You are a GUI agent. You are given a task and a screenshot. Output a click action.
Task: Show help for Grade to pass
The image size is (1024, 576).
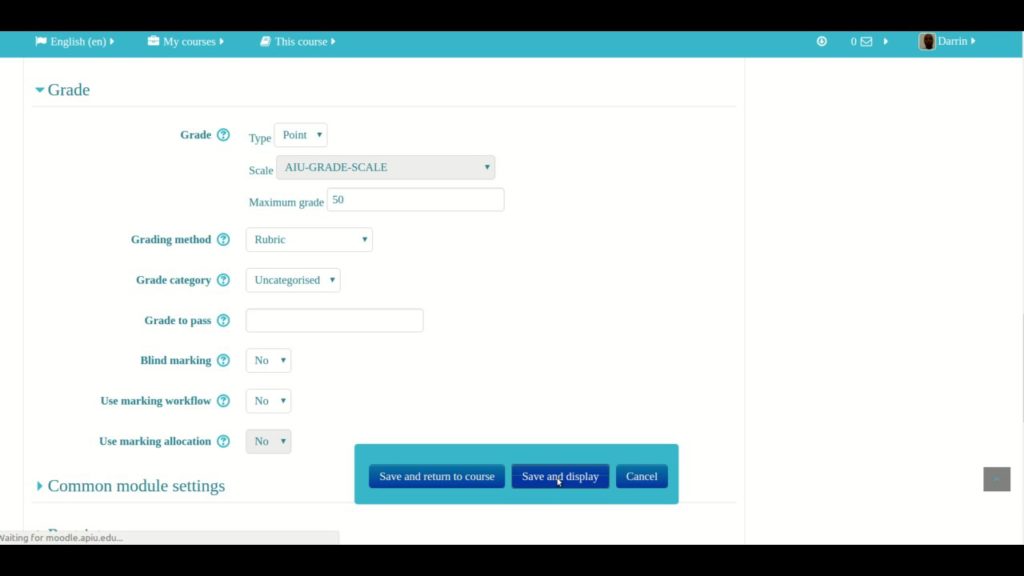(x=223, y=321)
